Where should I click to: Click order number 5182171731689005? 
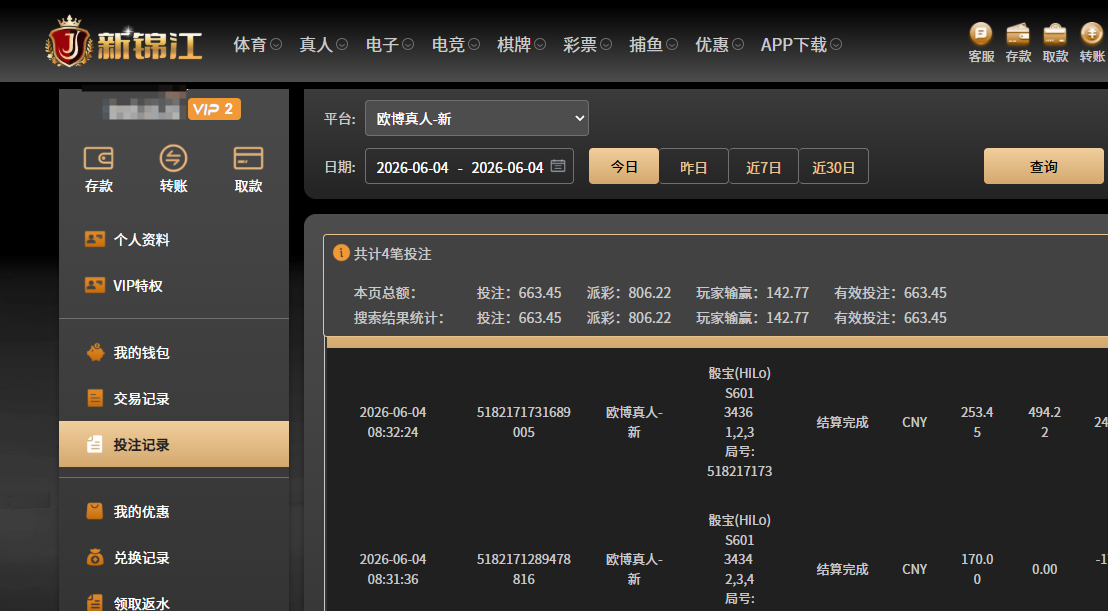[524, 422]
